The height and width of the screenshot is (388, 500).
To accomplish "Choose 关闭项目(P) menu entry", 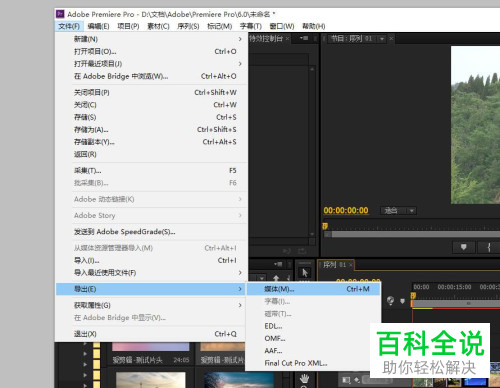I will 152,92.
